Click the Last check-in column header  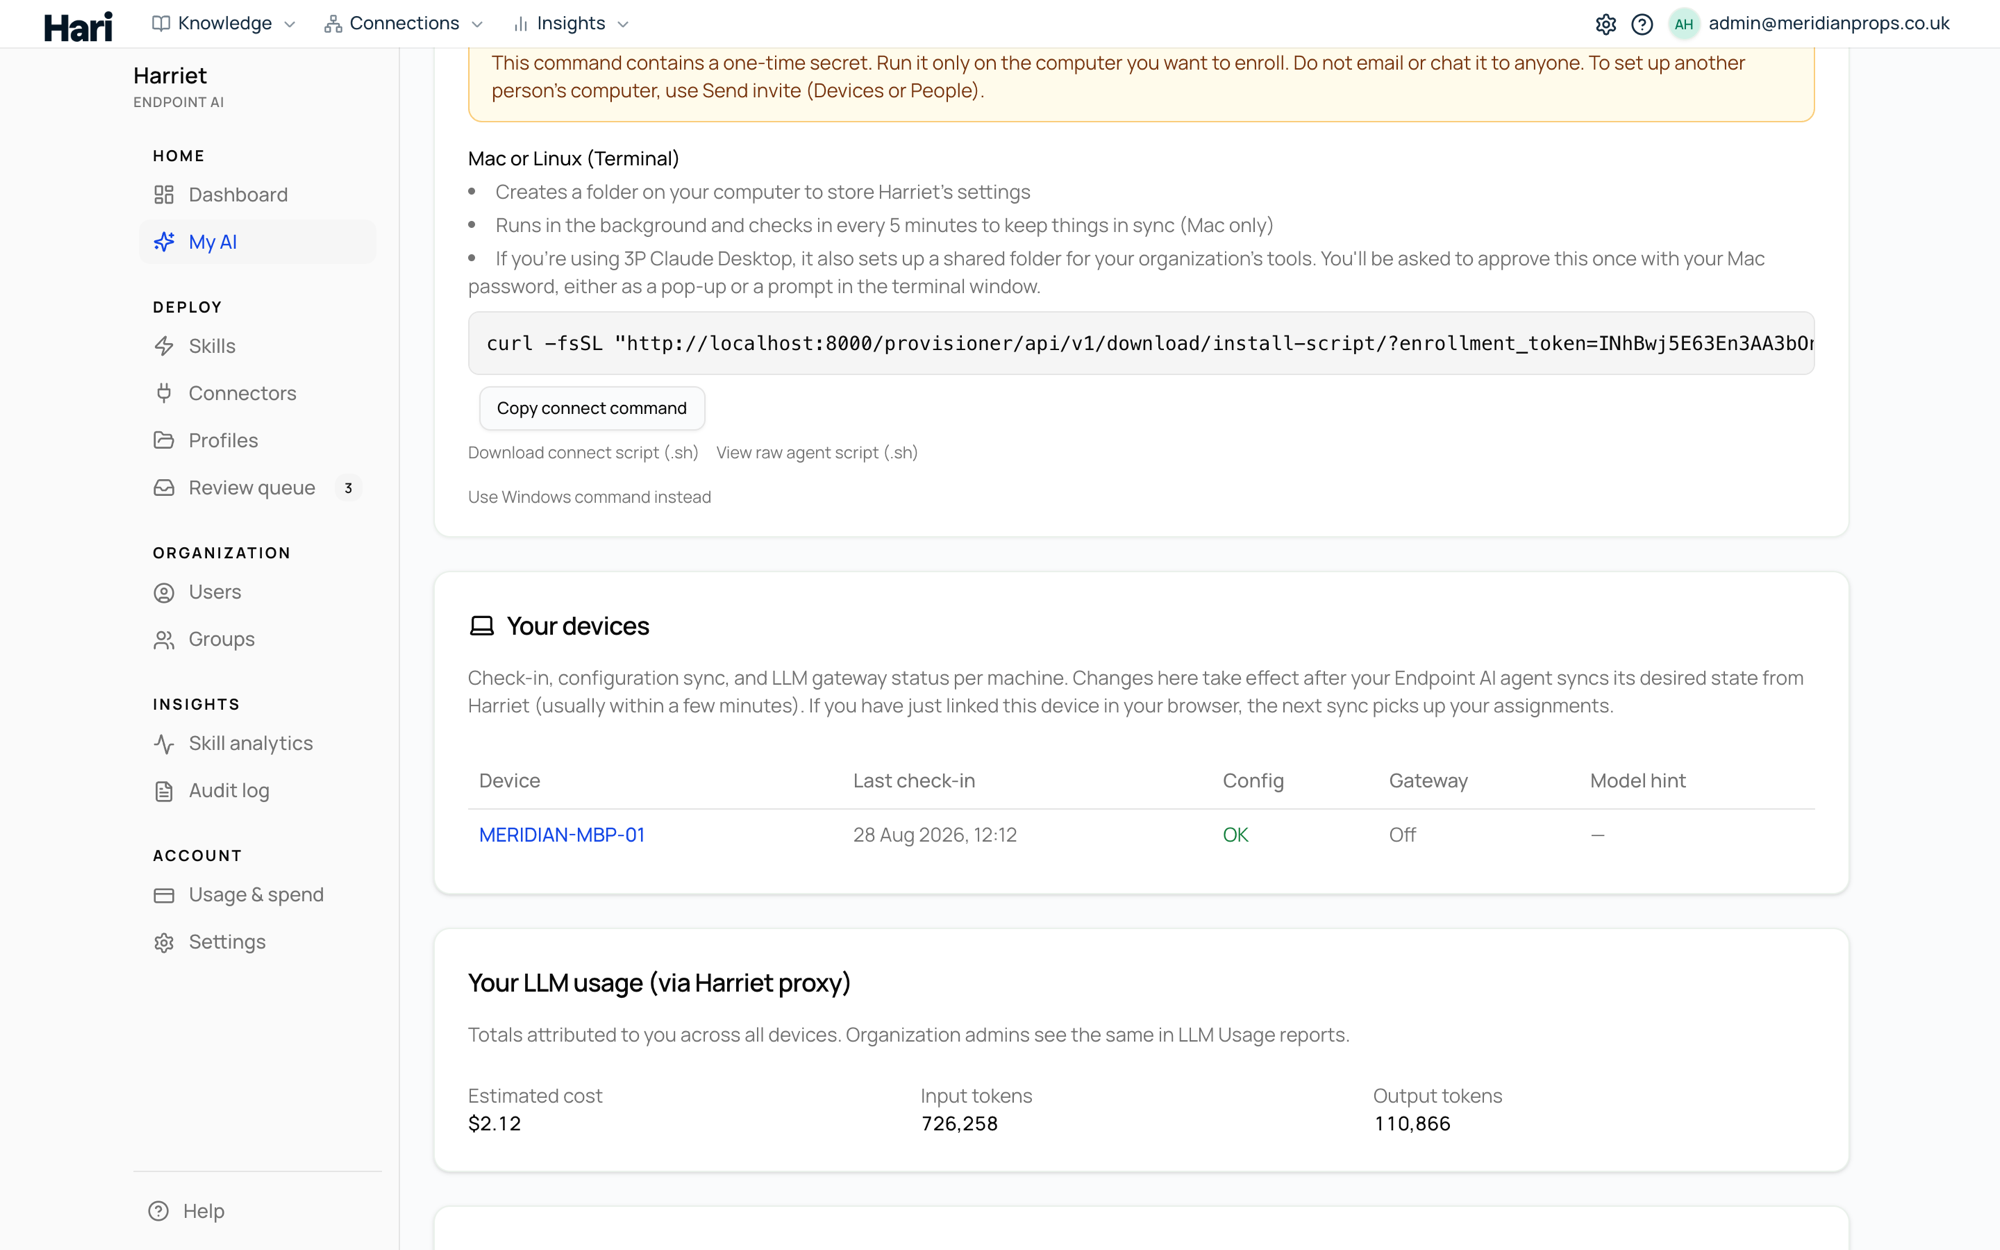pyautogui.click(x=914, y=781)
